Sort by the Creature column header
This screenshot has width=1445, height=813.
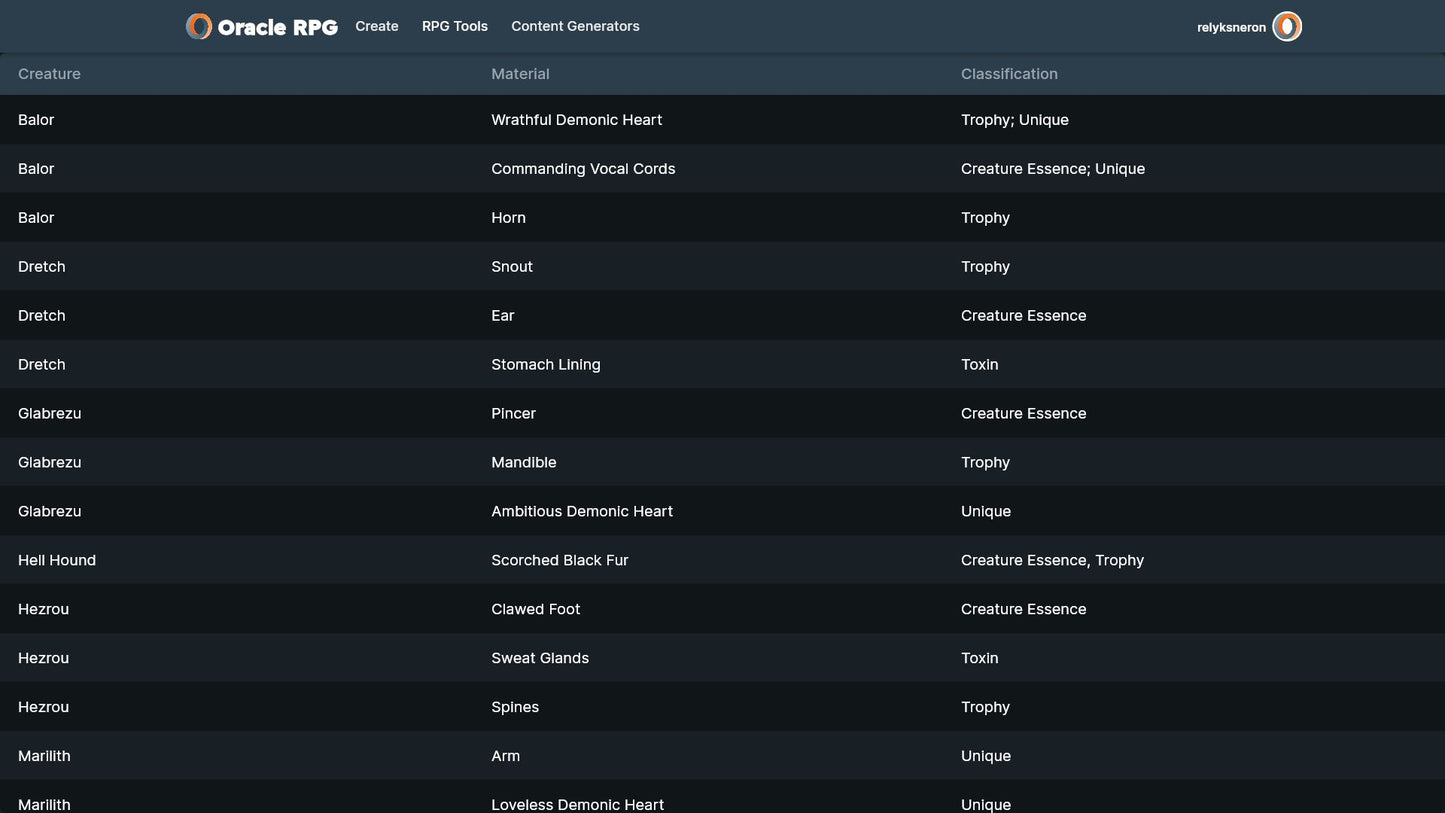point(49,74)
